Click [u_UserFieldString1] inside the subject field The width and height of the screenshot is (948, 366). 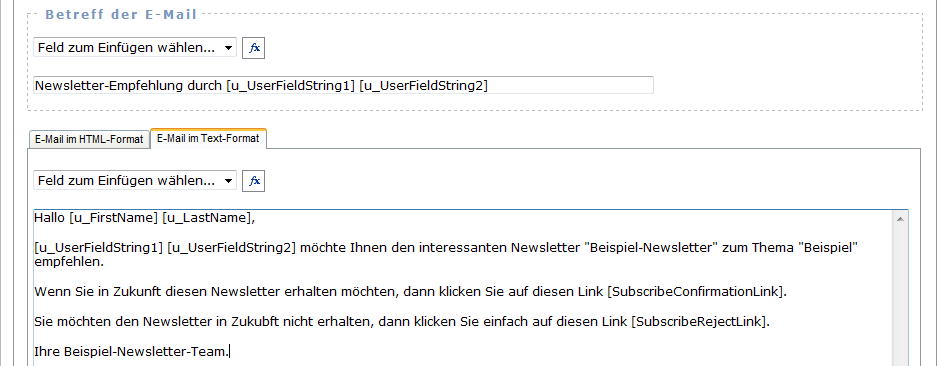(290, 86)
